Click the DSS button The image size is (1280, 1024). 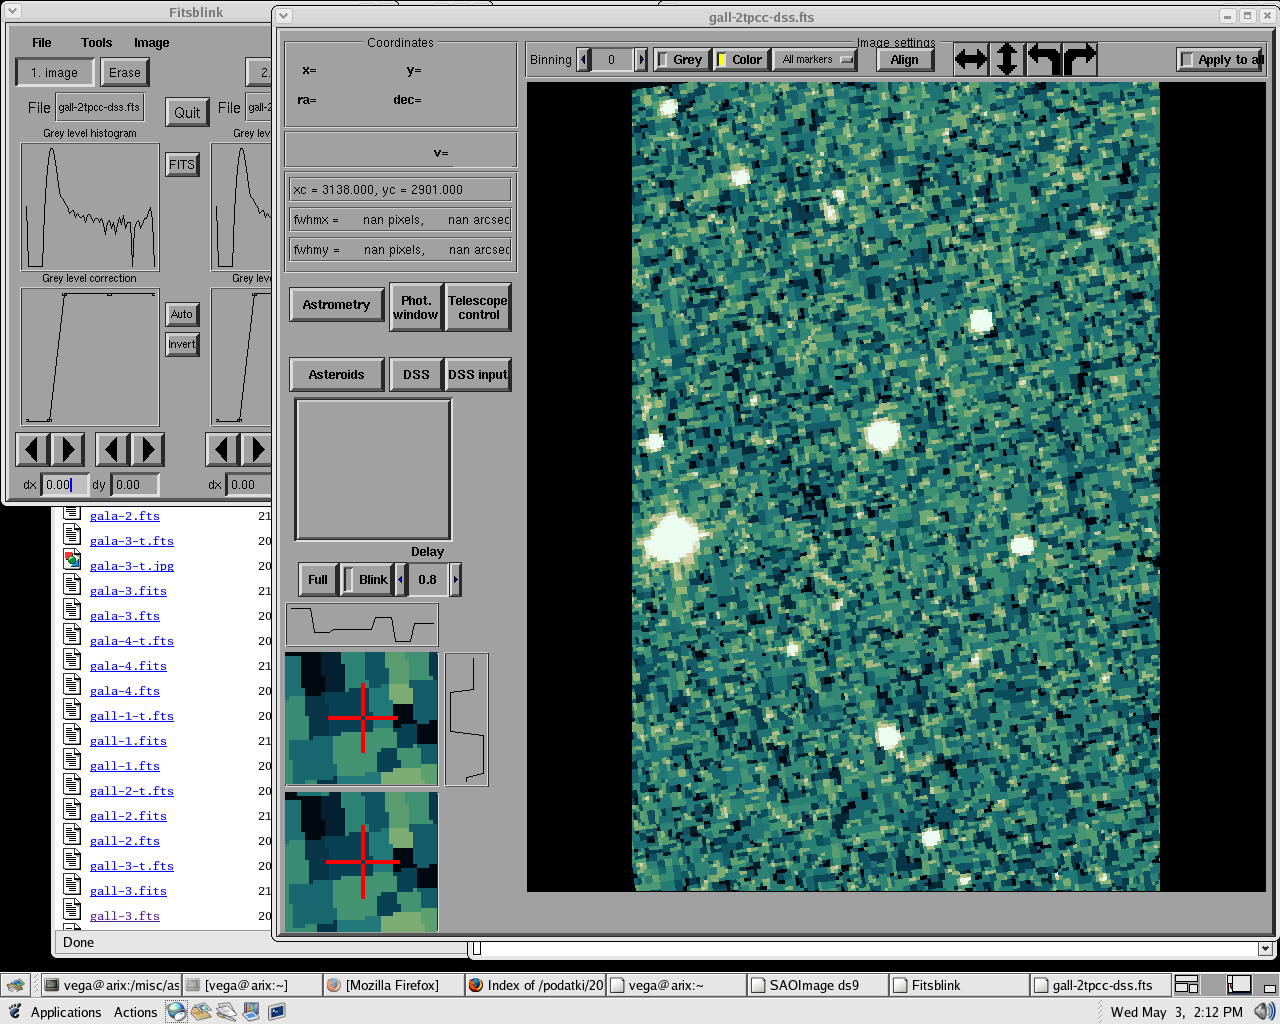pos(416,375)
